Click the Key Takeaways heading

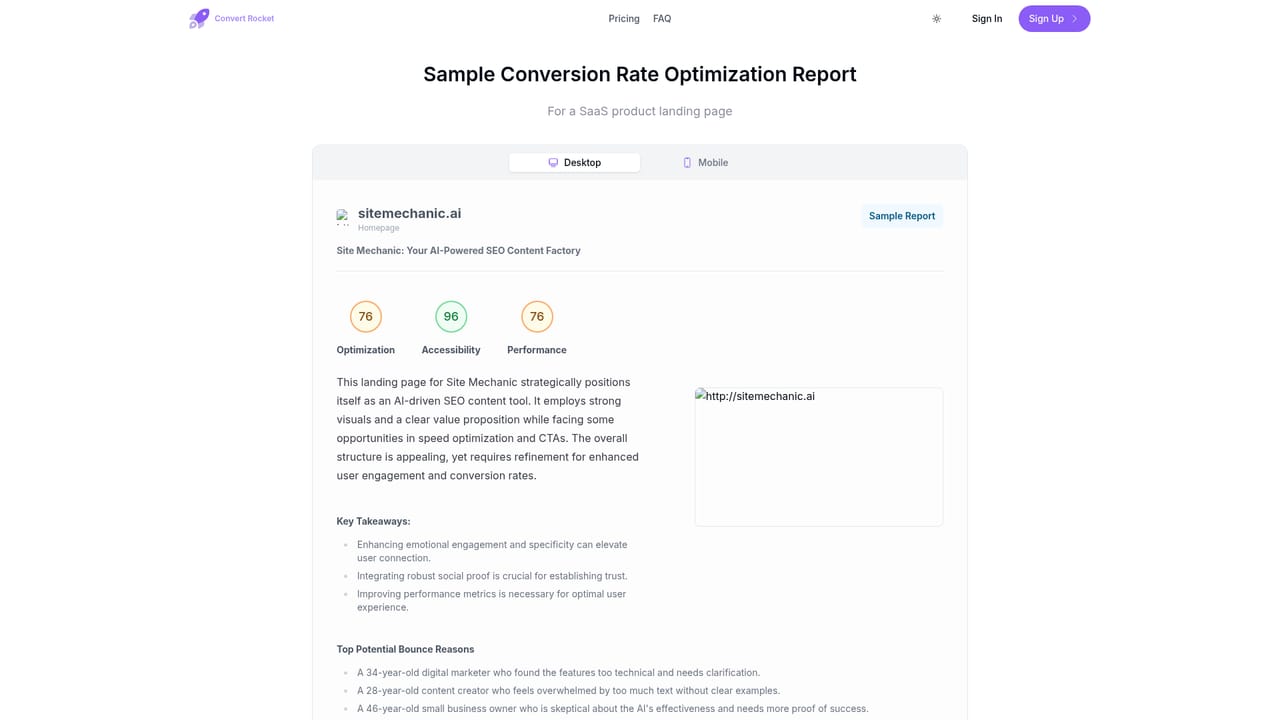(374, 522)
